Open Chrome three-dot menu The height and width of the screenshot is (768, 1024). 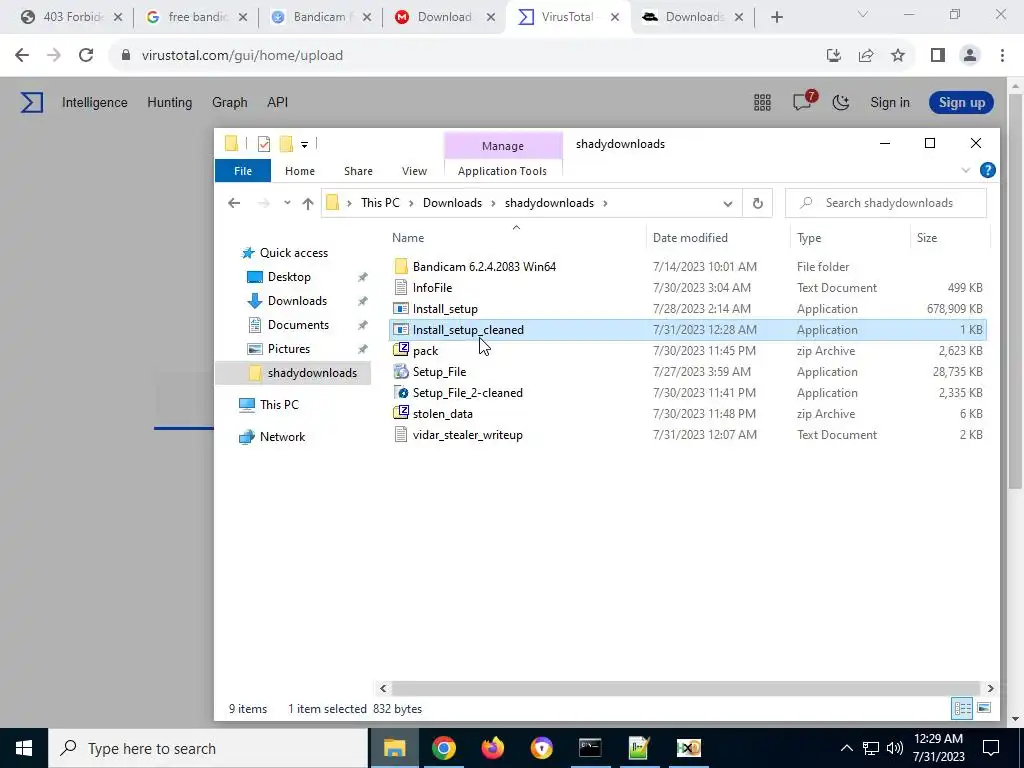[1002, 56]
